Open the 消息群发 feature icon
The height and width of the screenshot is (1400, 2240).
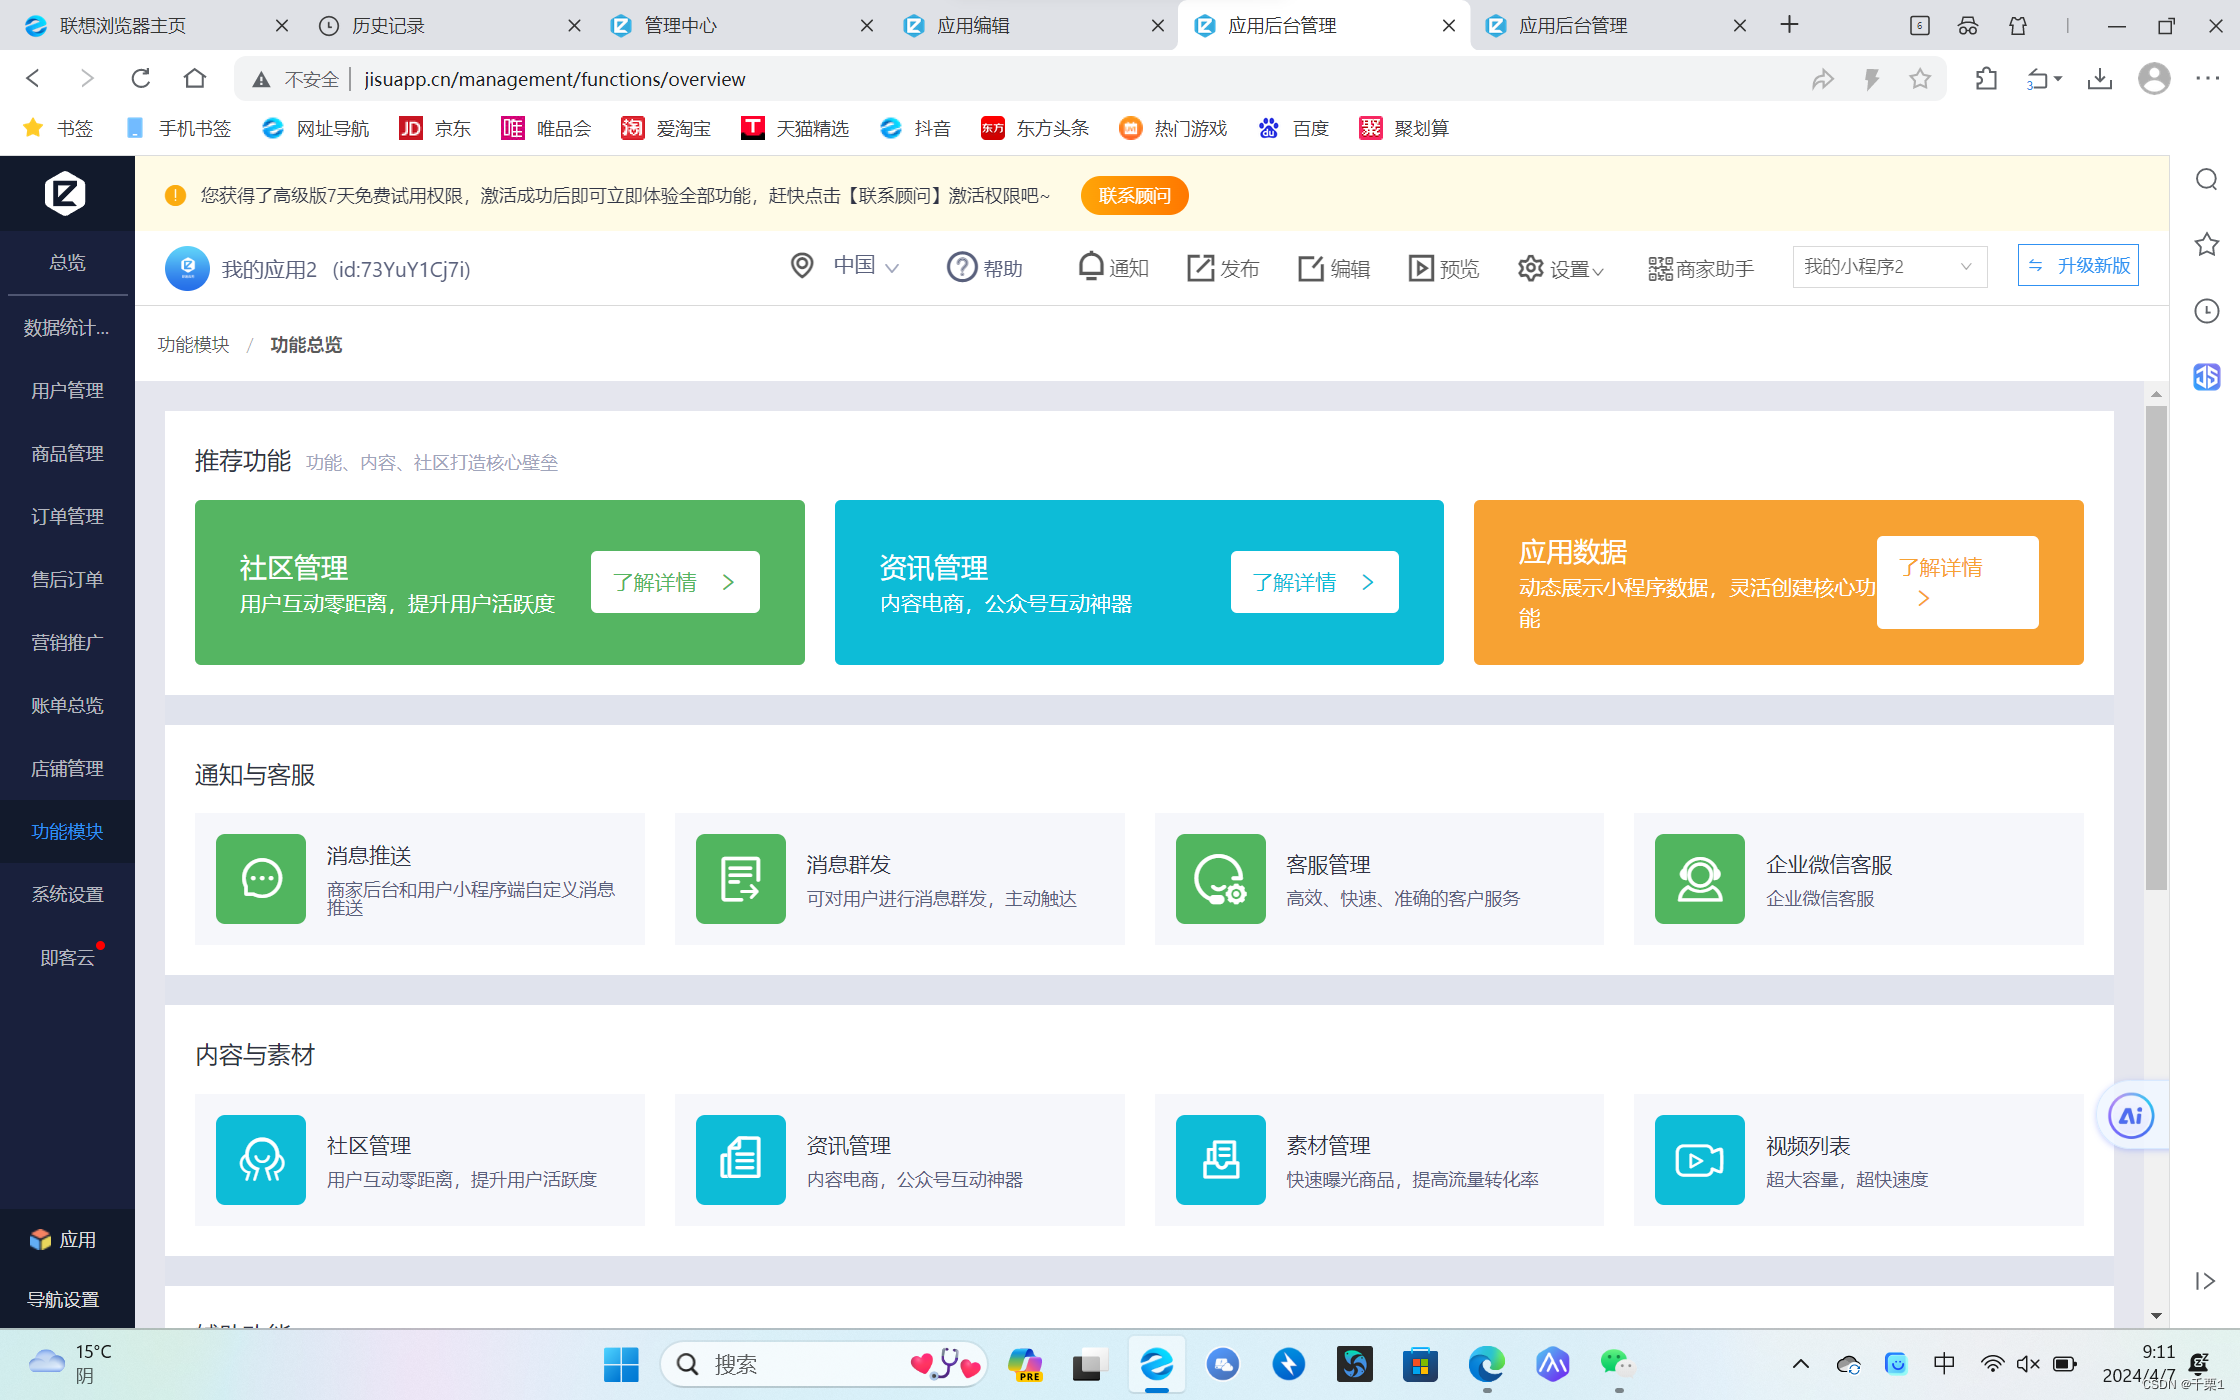pyautogui.click(x=740, y=879)
